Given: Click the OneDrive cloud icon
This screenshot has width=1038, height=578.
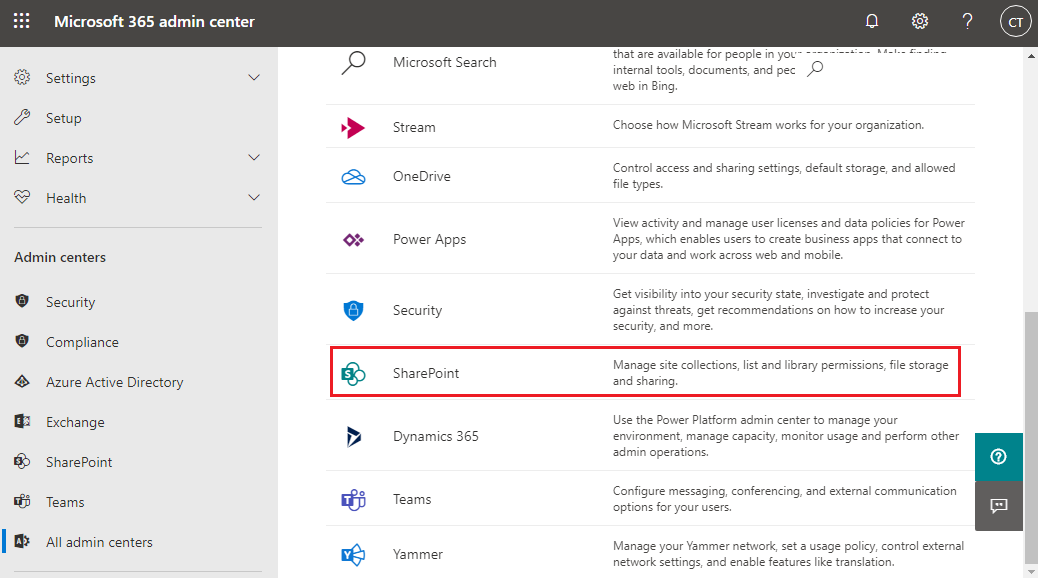Looking at the screenshot, I should pos(354,177).
